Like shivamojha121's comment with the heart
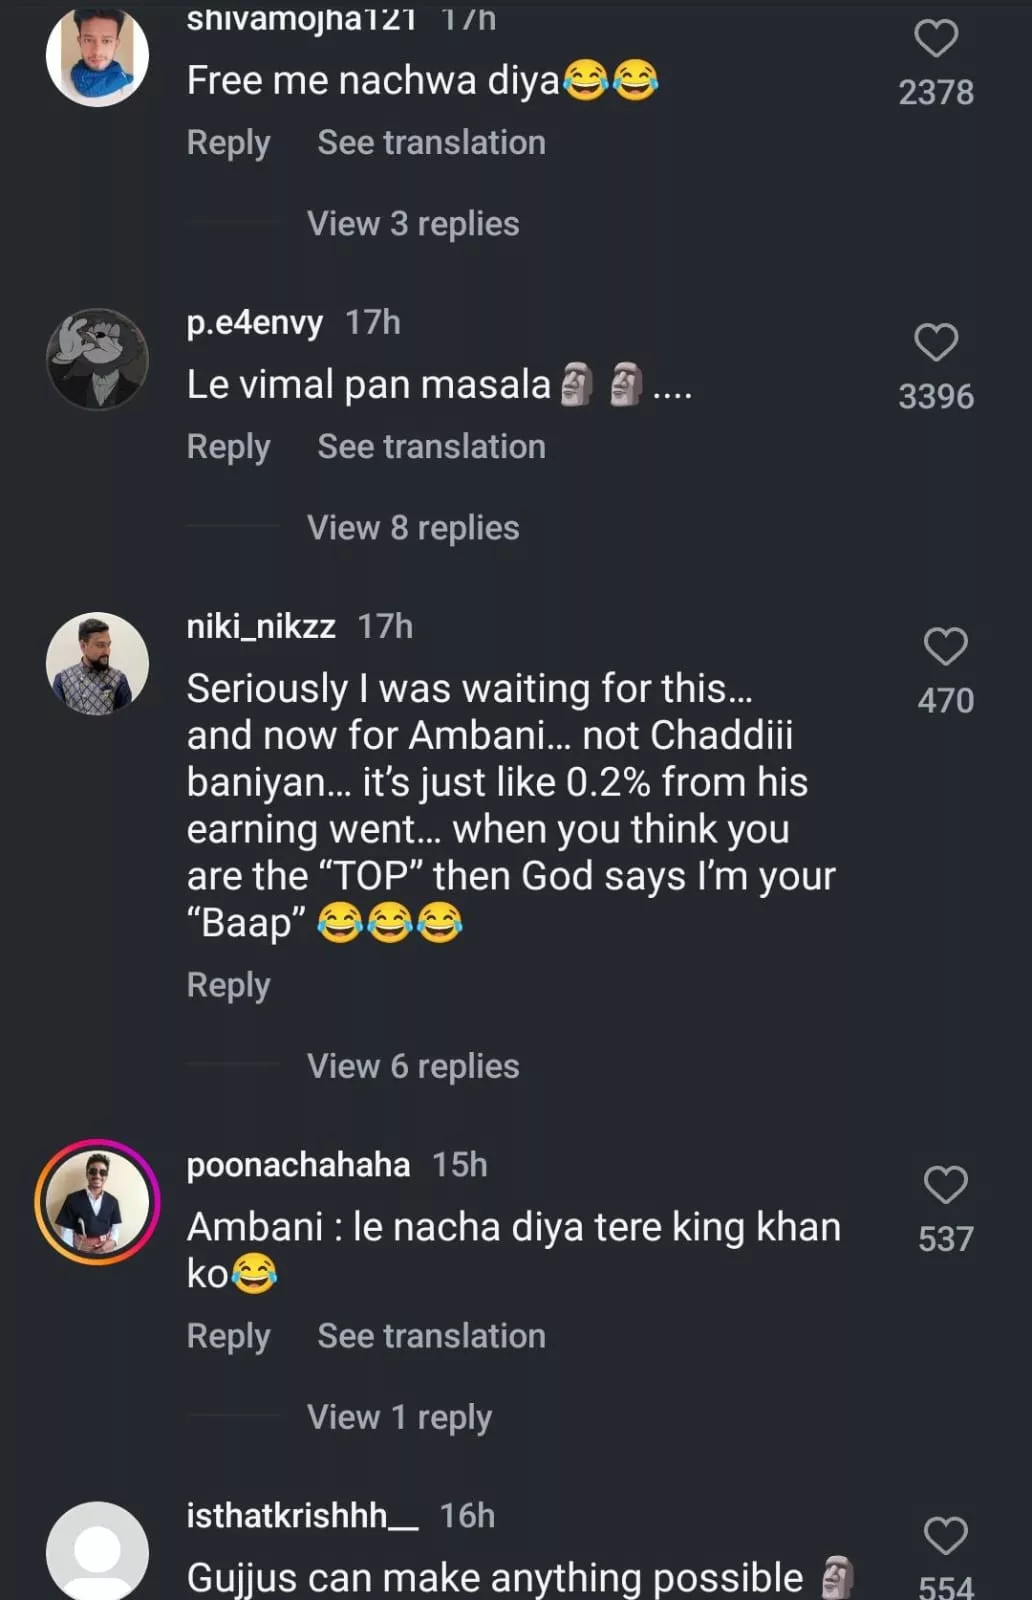Image resolution: width=1032 pixels, height=1600 pixels. pos(936,39)
